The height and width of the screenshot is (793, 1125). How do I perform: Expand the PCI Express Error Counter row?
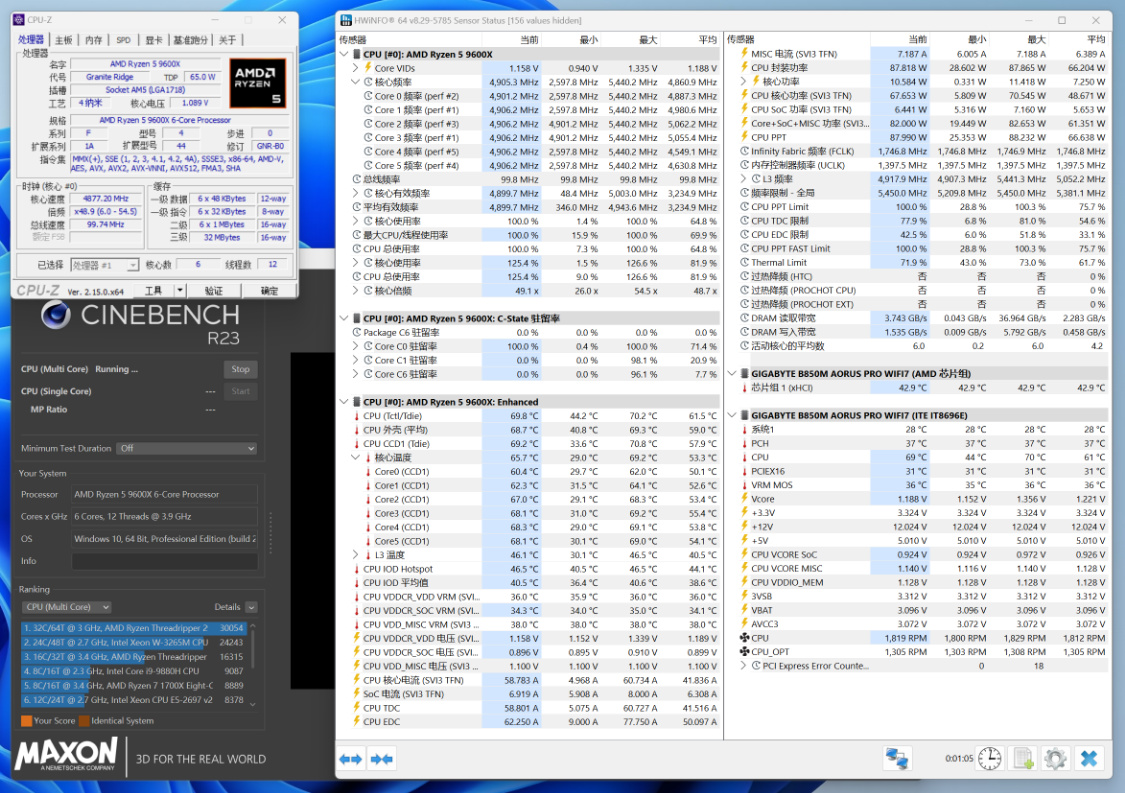(743, 666)
